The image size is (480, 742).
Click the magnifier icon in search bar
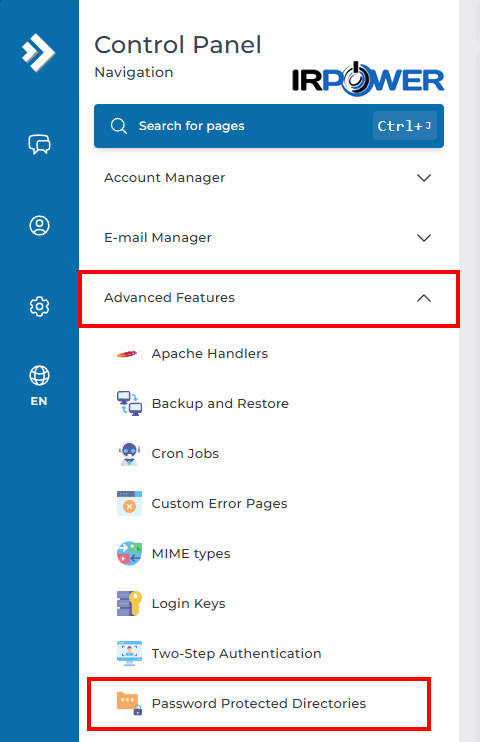pos(118,126)
